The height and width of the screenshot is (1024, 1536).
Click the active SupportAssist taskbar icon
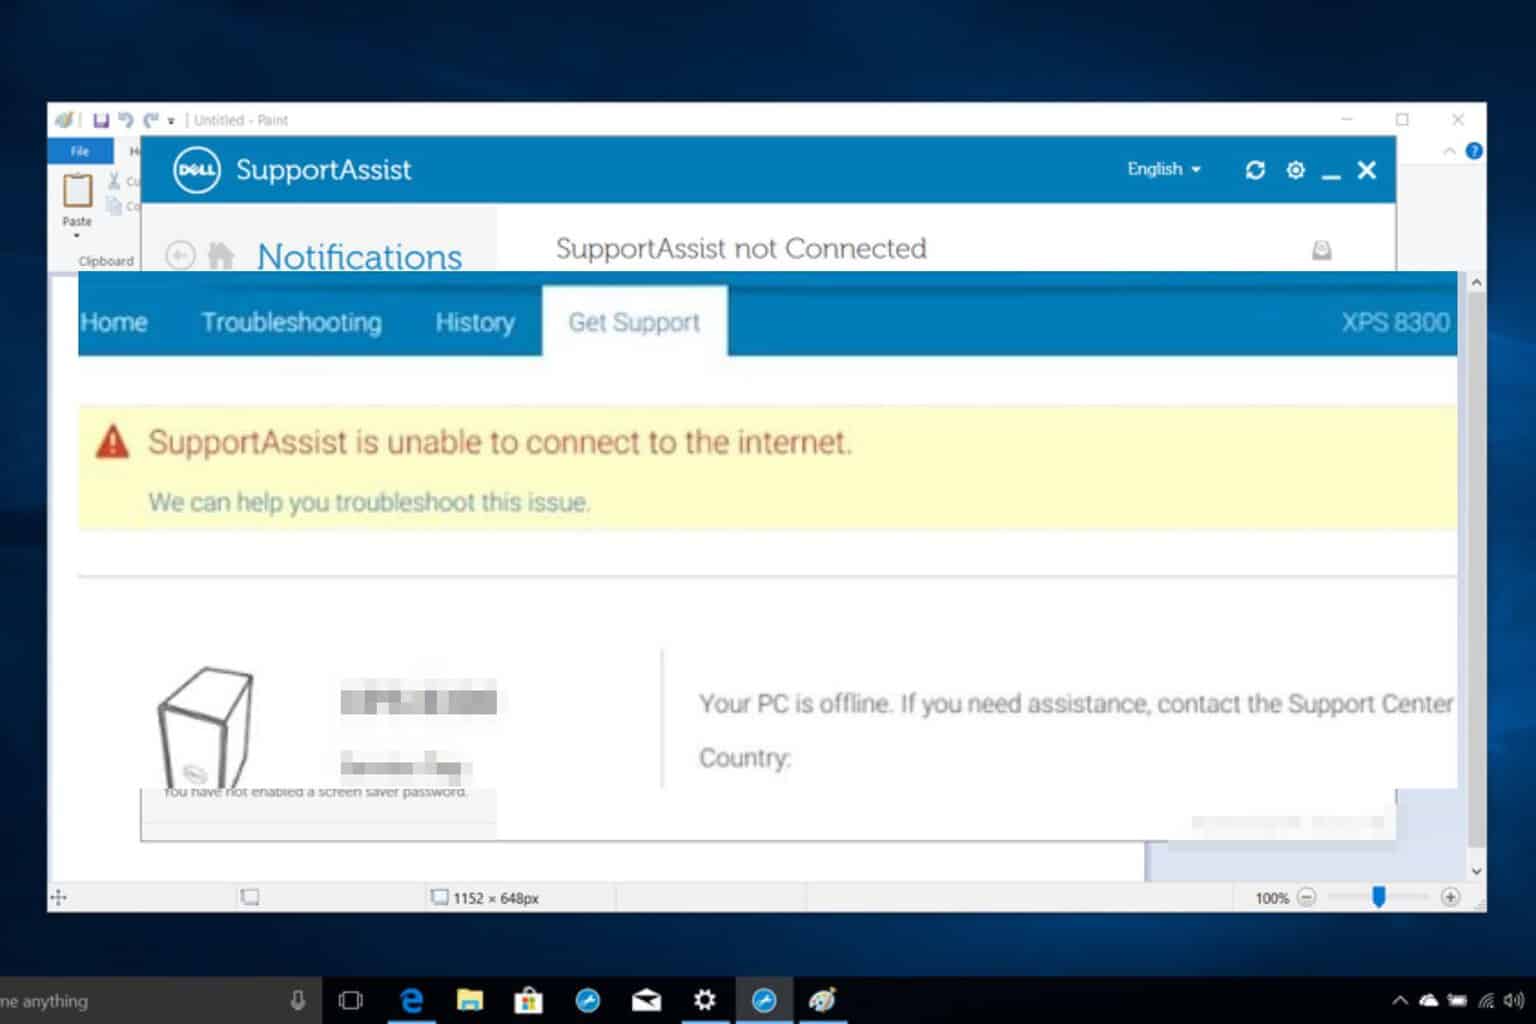pos(764,1000)
